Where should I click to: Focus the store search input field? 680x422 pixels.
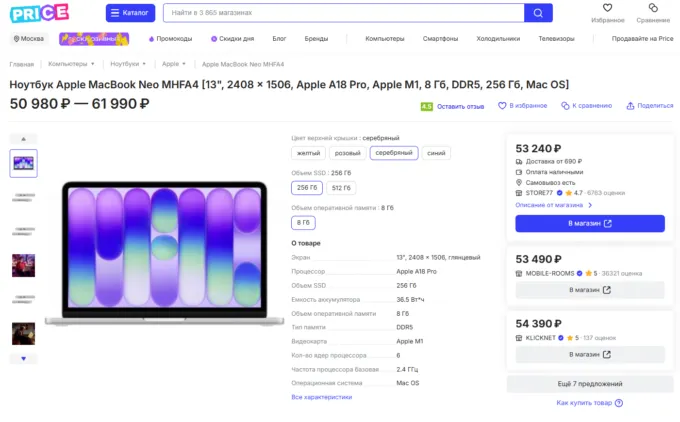click(x=343, y=13)
